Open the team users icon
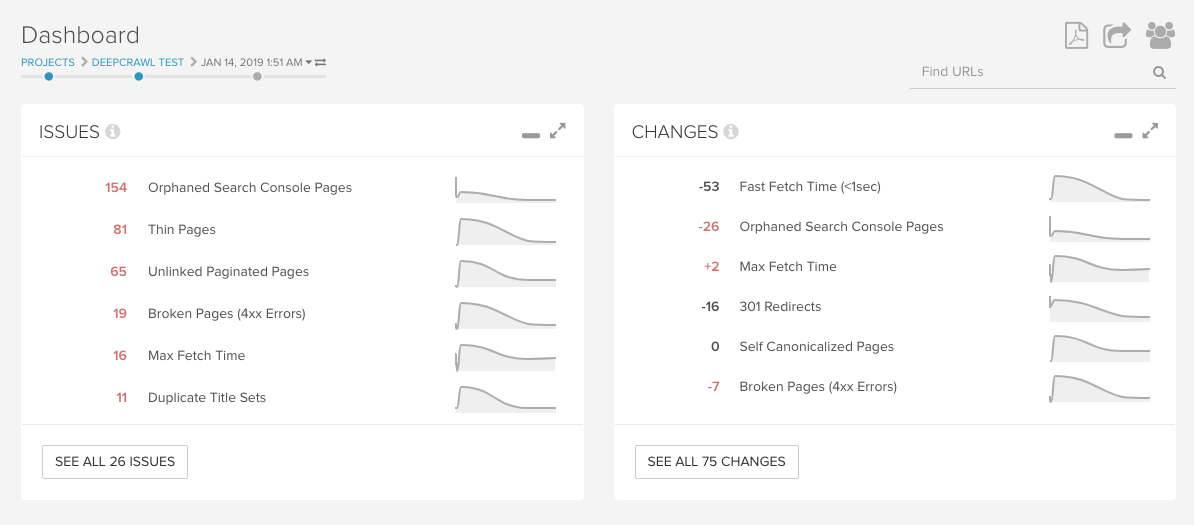 pyautogui.click(x=1160, y=35)
